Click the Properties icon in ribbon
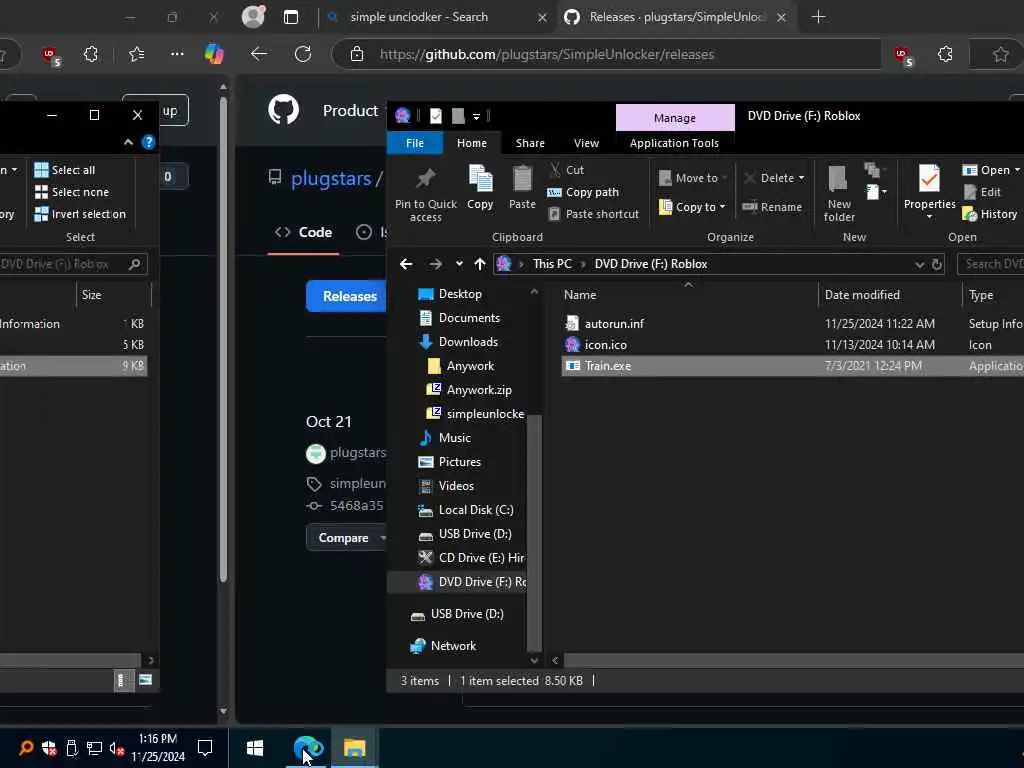The width and height of the screenshot is (1024, 768). (929, 178)
